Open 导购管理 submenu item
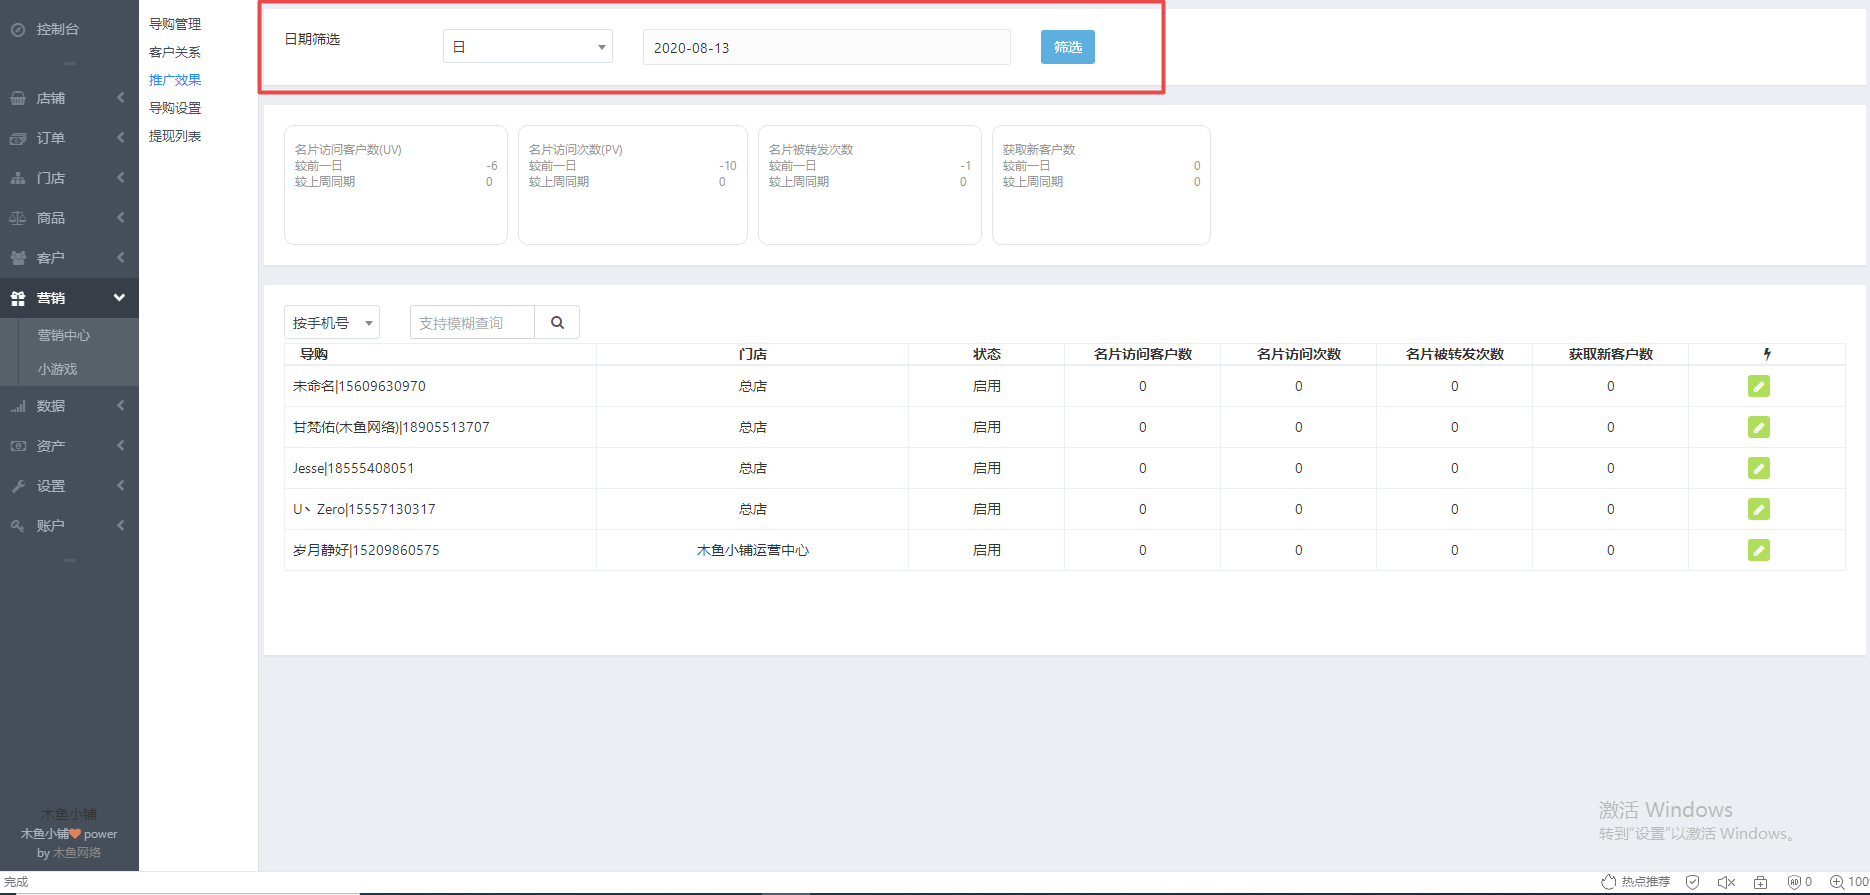The image size is (1870, 895). click(175, 24)
